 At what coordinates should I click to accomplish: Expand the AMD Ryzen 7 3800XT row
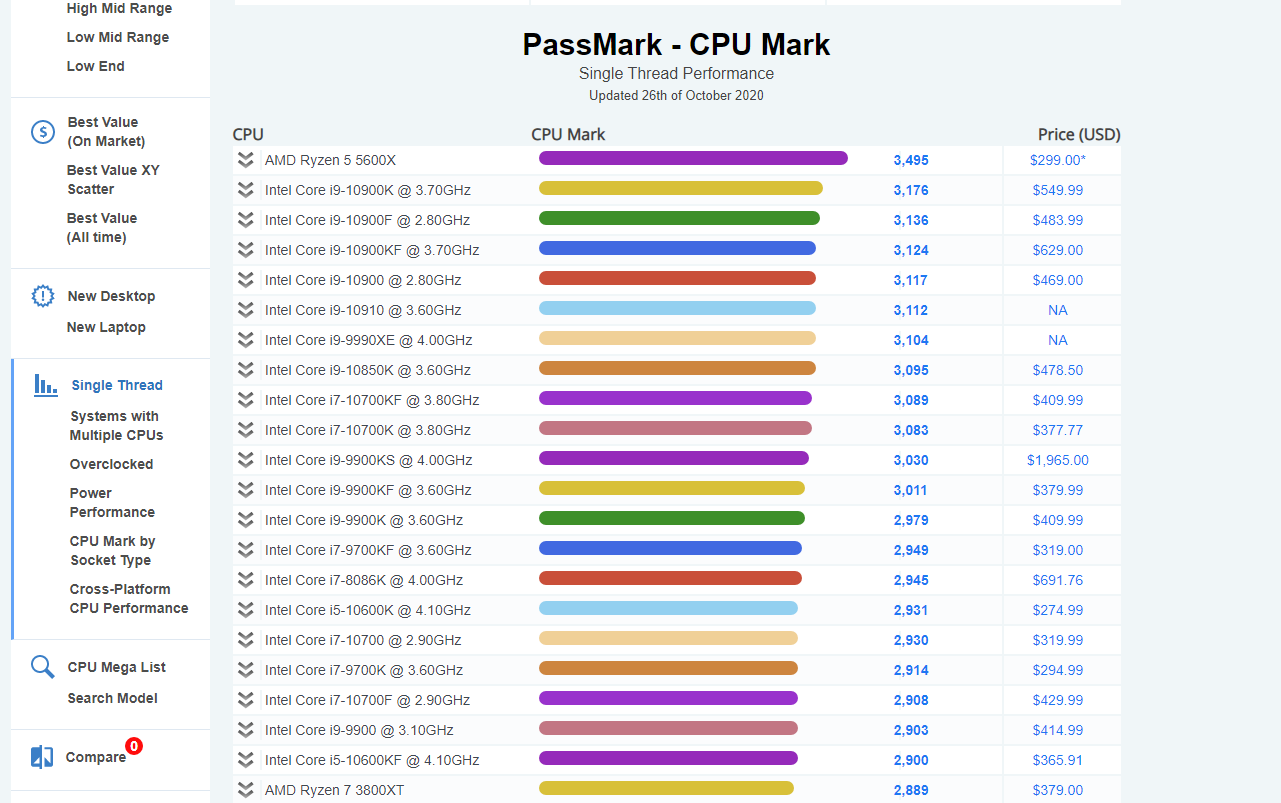click(x=246, y=790)
